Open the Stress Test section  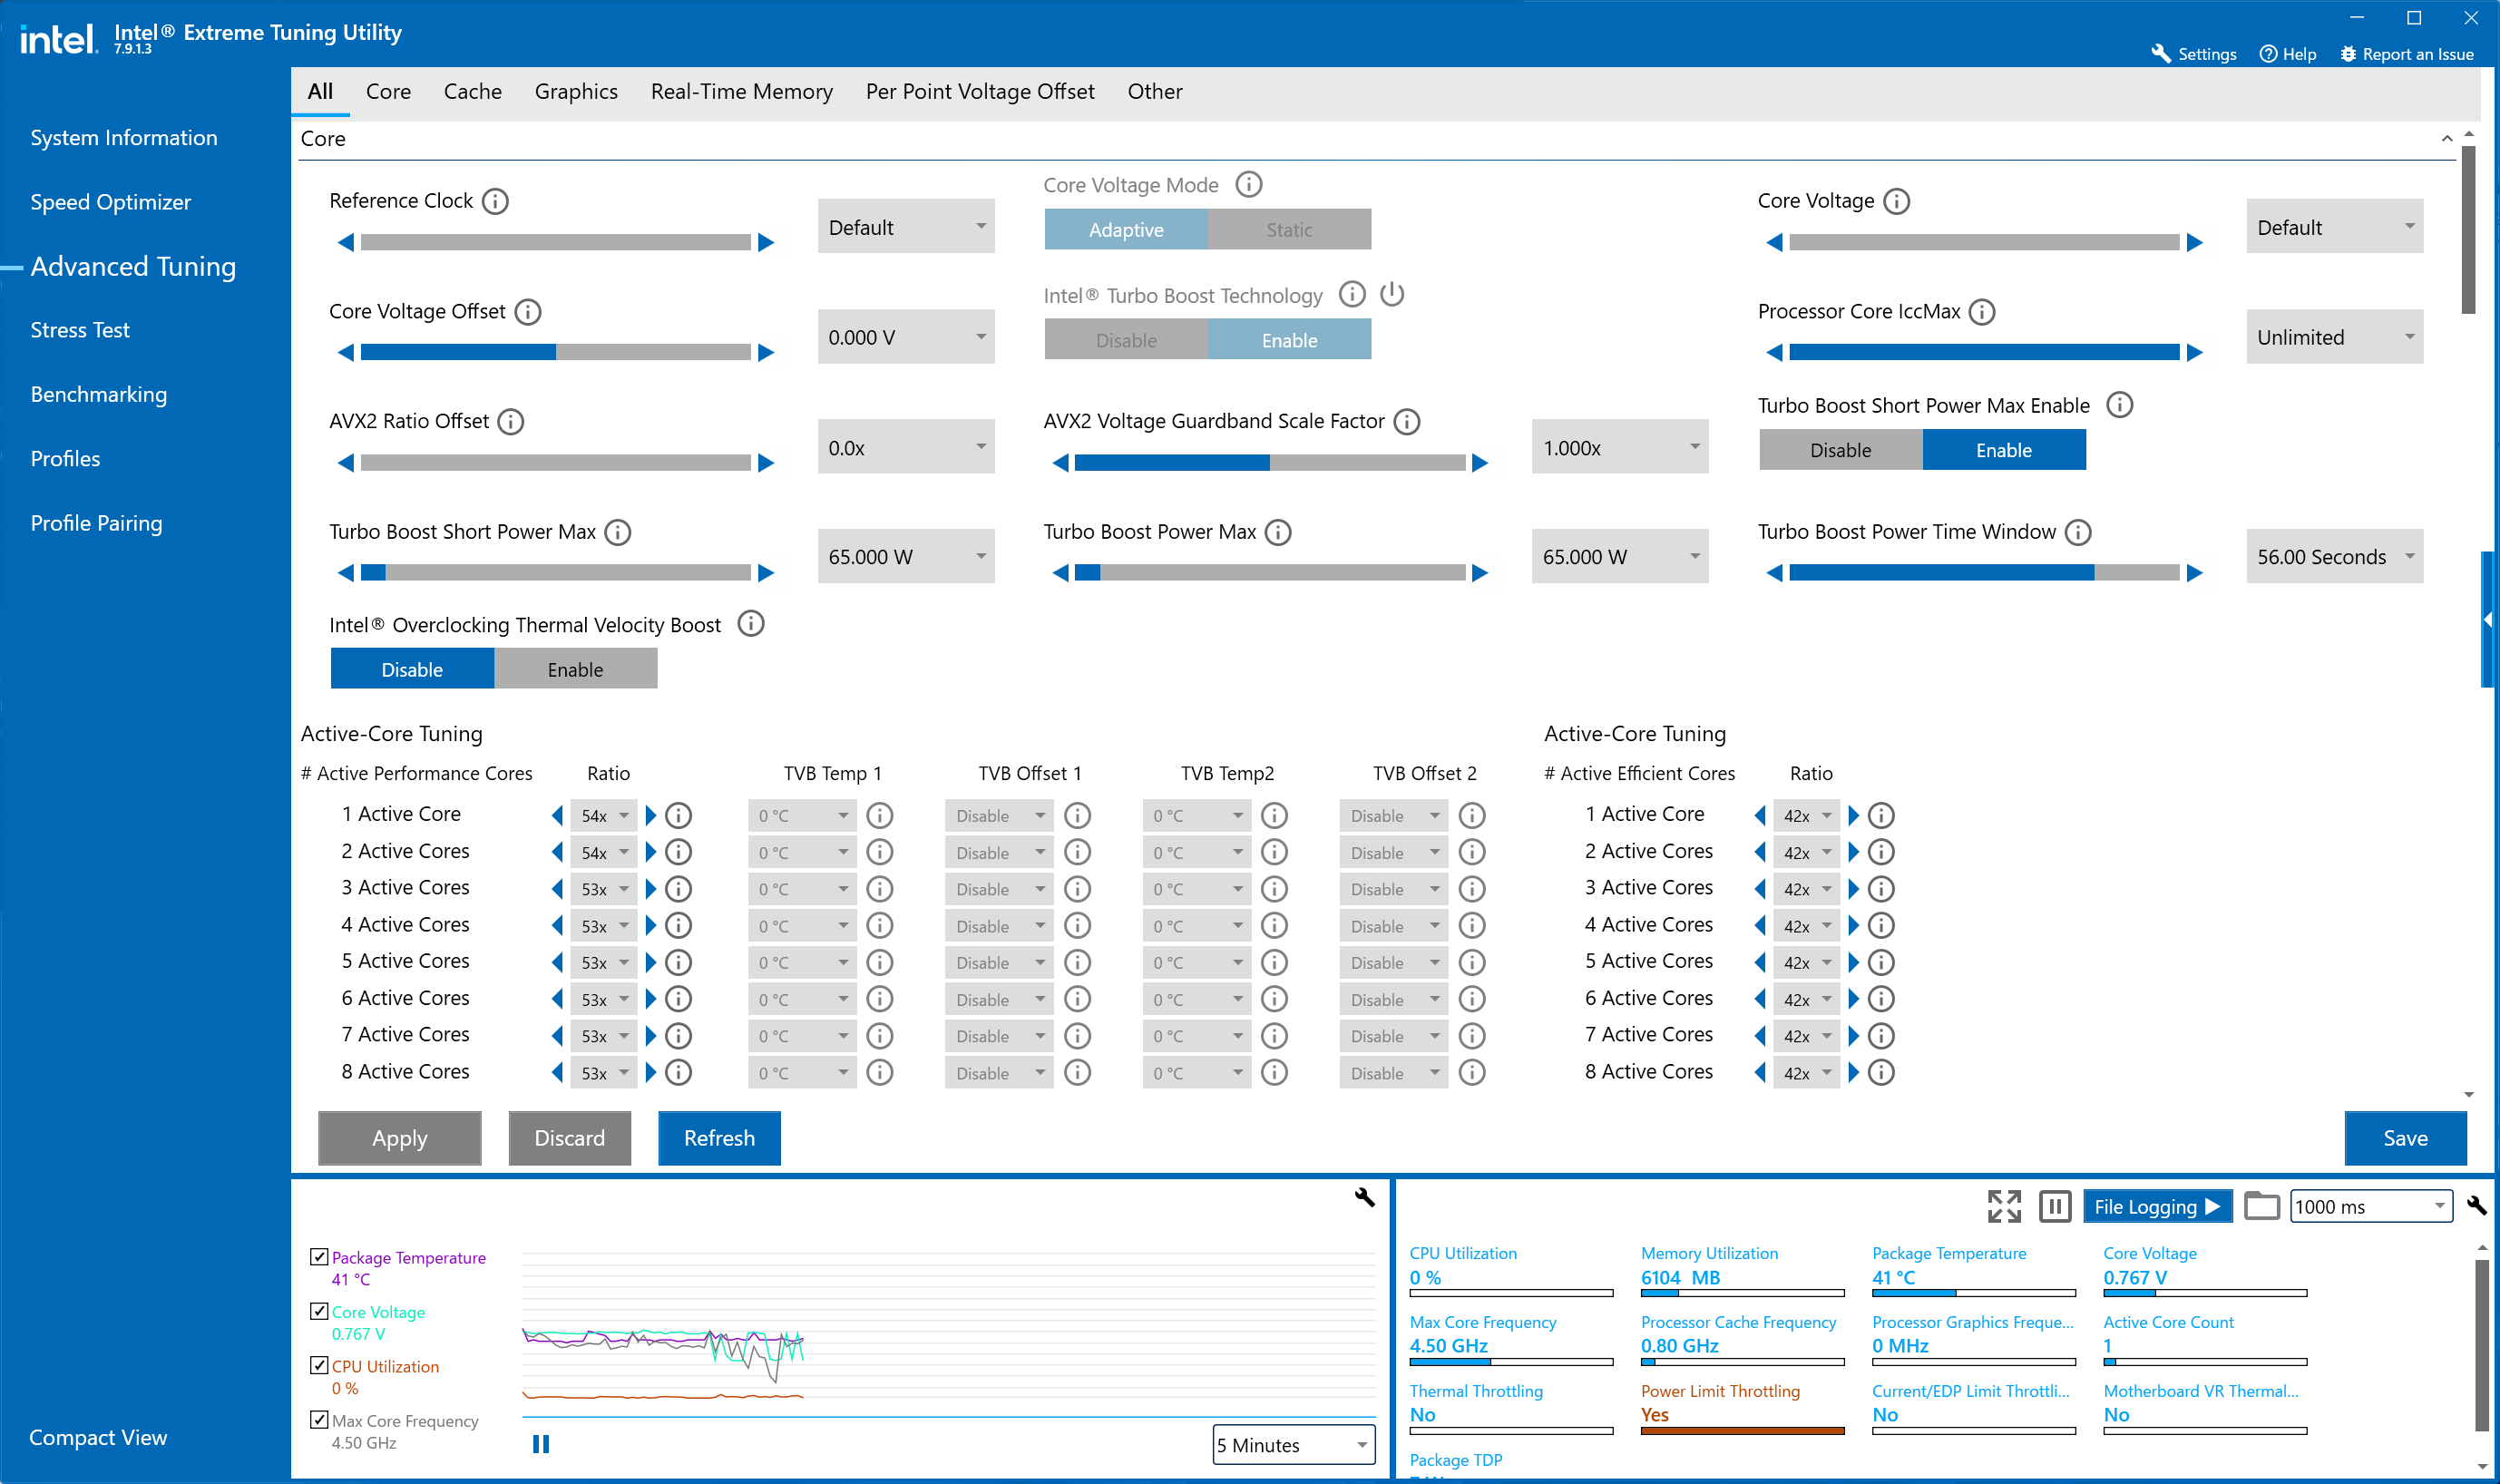point(80,330)
